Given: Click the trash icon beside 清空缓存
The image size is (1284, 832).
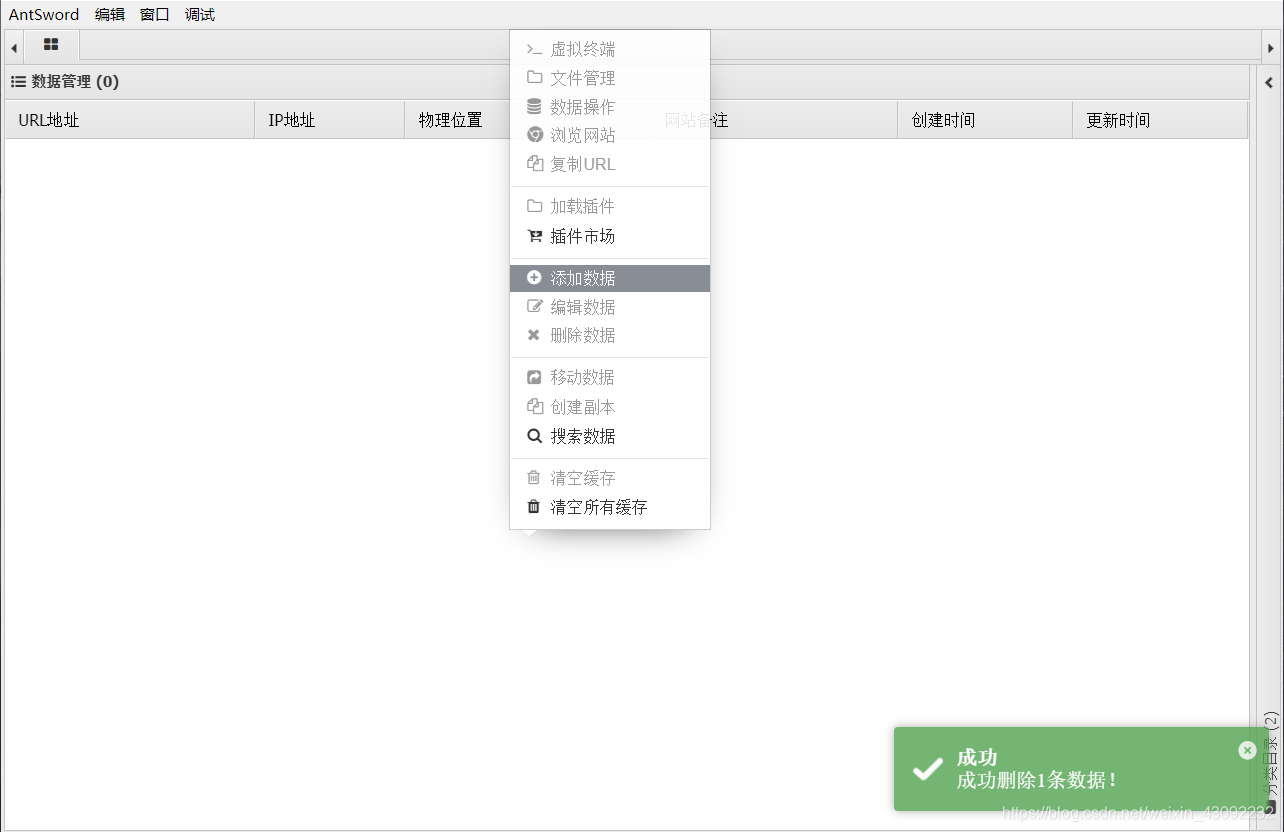Looking at the screenshot, I should click(534, 478).
